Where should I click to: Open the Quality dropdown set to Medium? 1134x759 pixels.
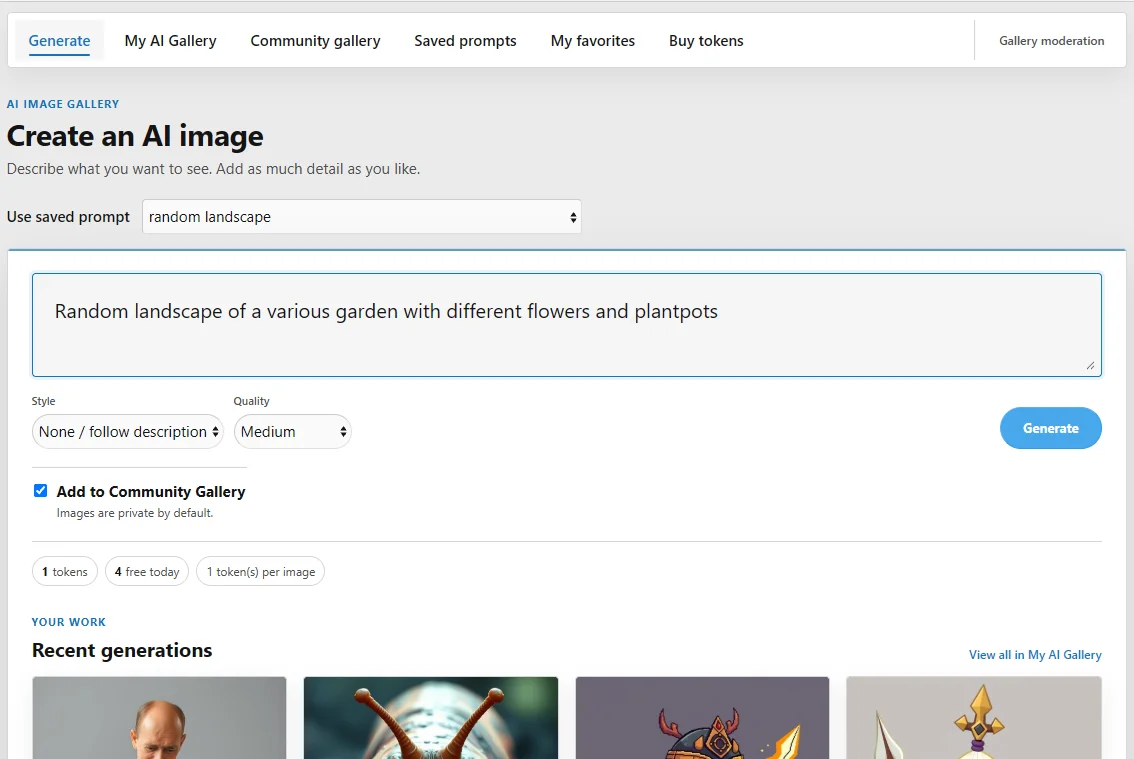pyautogui.click(x=292, y=431)
